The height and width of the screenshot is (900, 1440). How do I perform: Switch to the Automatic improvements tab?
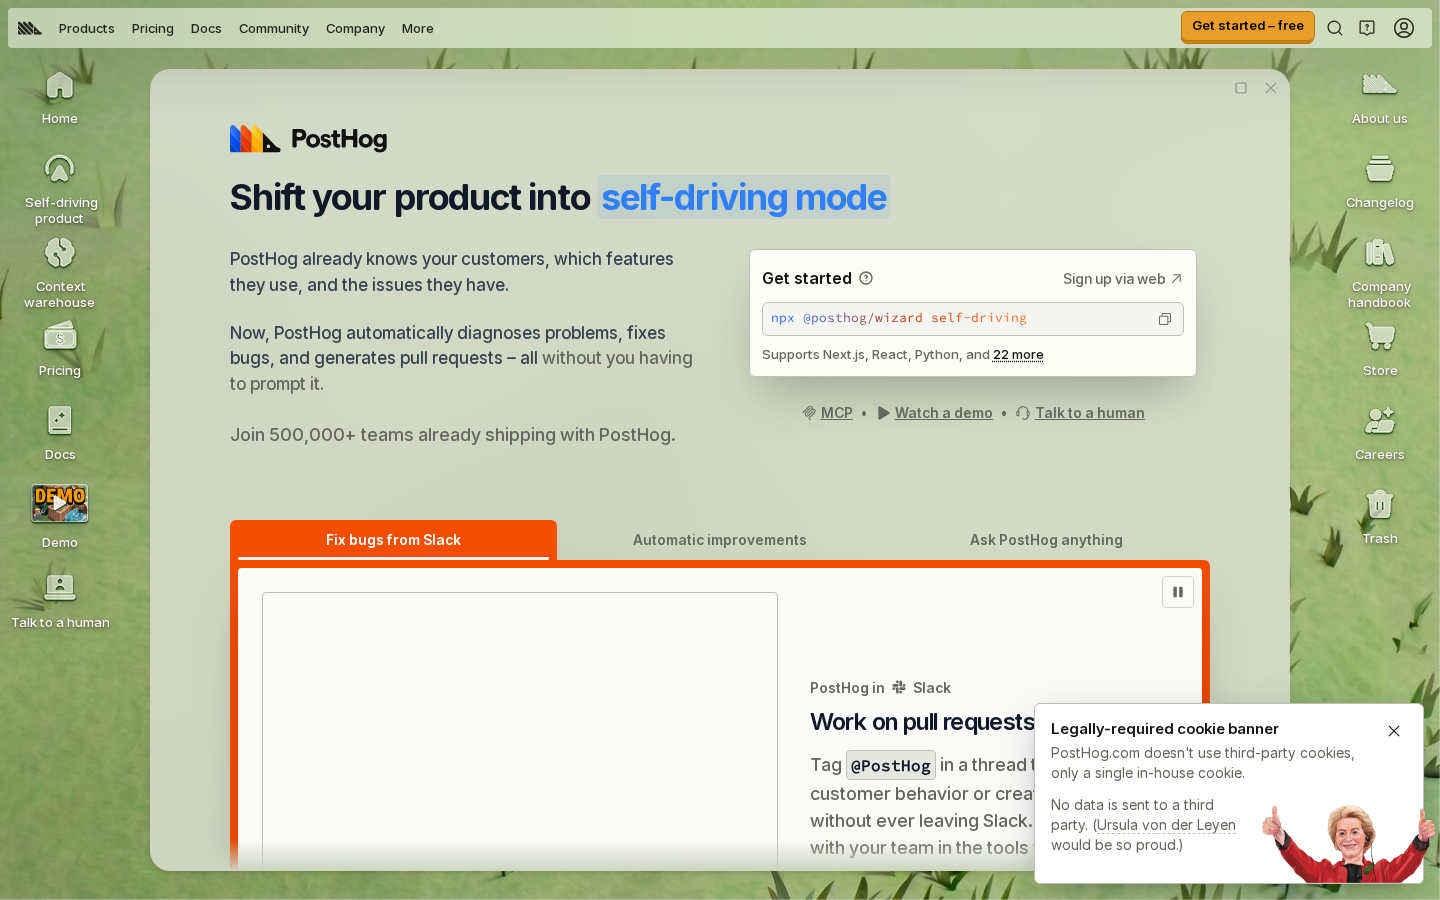pos(720,540)
